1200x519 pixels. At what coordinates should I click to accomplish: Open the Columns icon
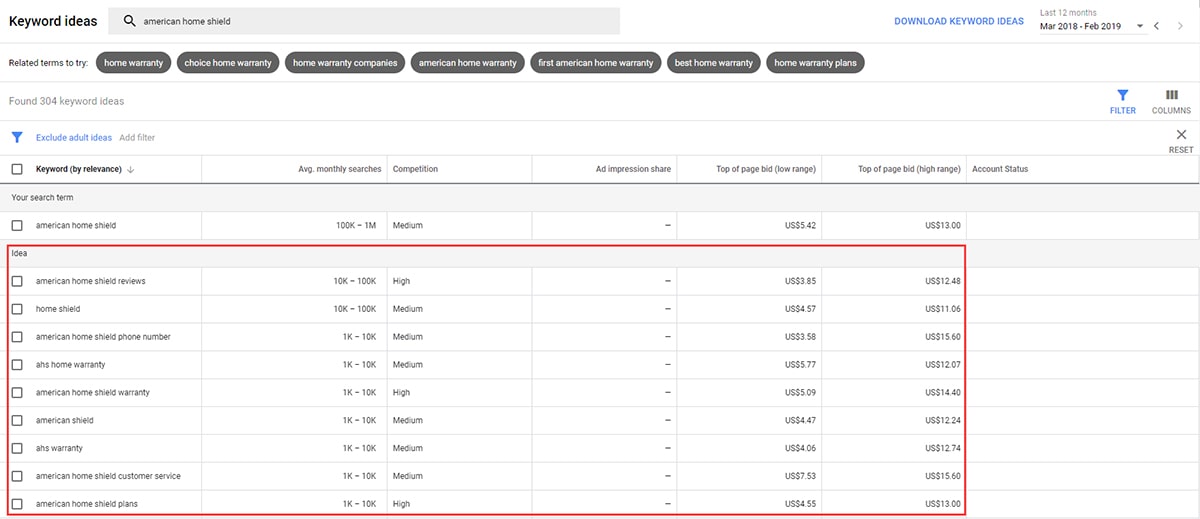1171,95
